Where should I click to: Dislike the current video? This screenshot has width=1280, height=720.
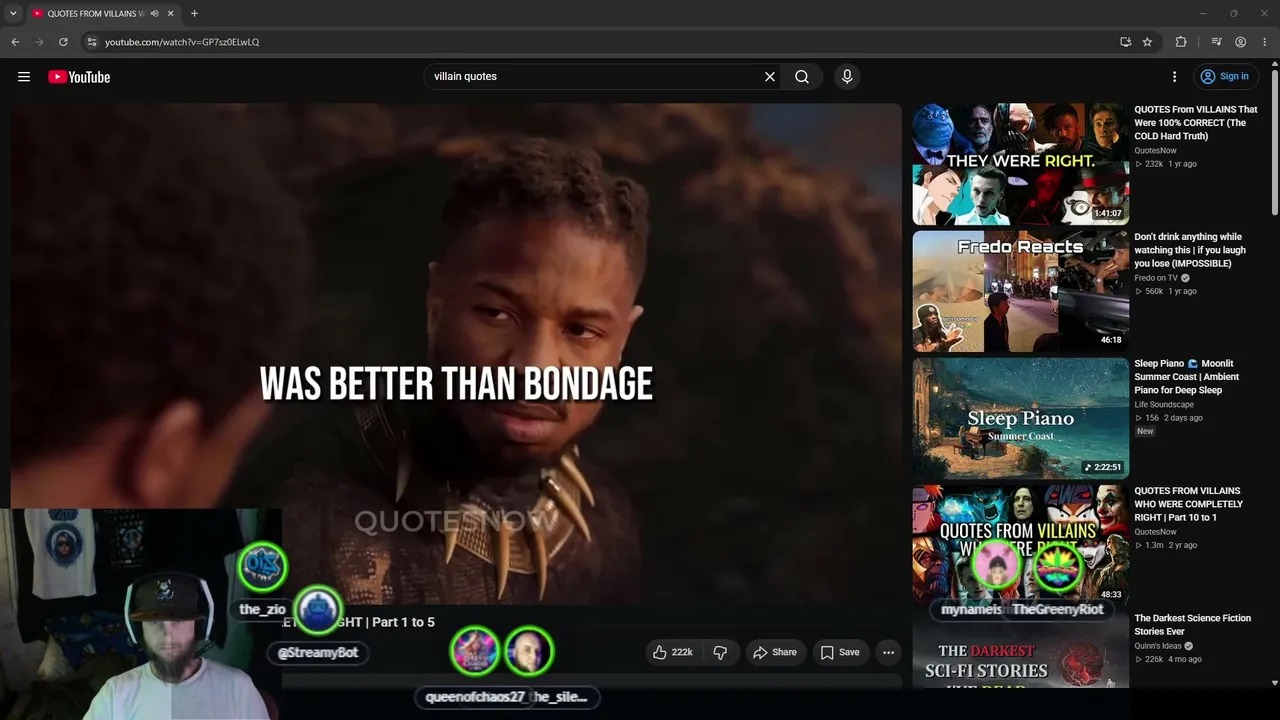tap(720, 652)
